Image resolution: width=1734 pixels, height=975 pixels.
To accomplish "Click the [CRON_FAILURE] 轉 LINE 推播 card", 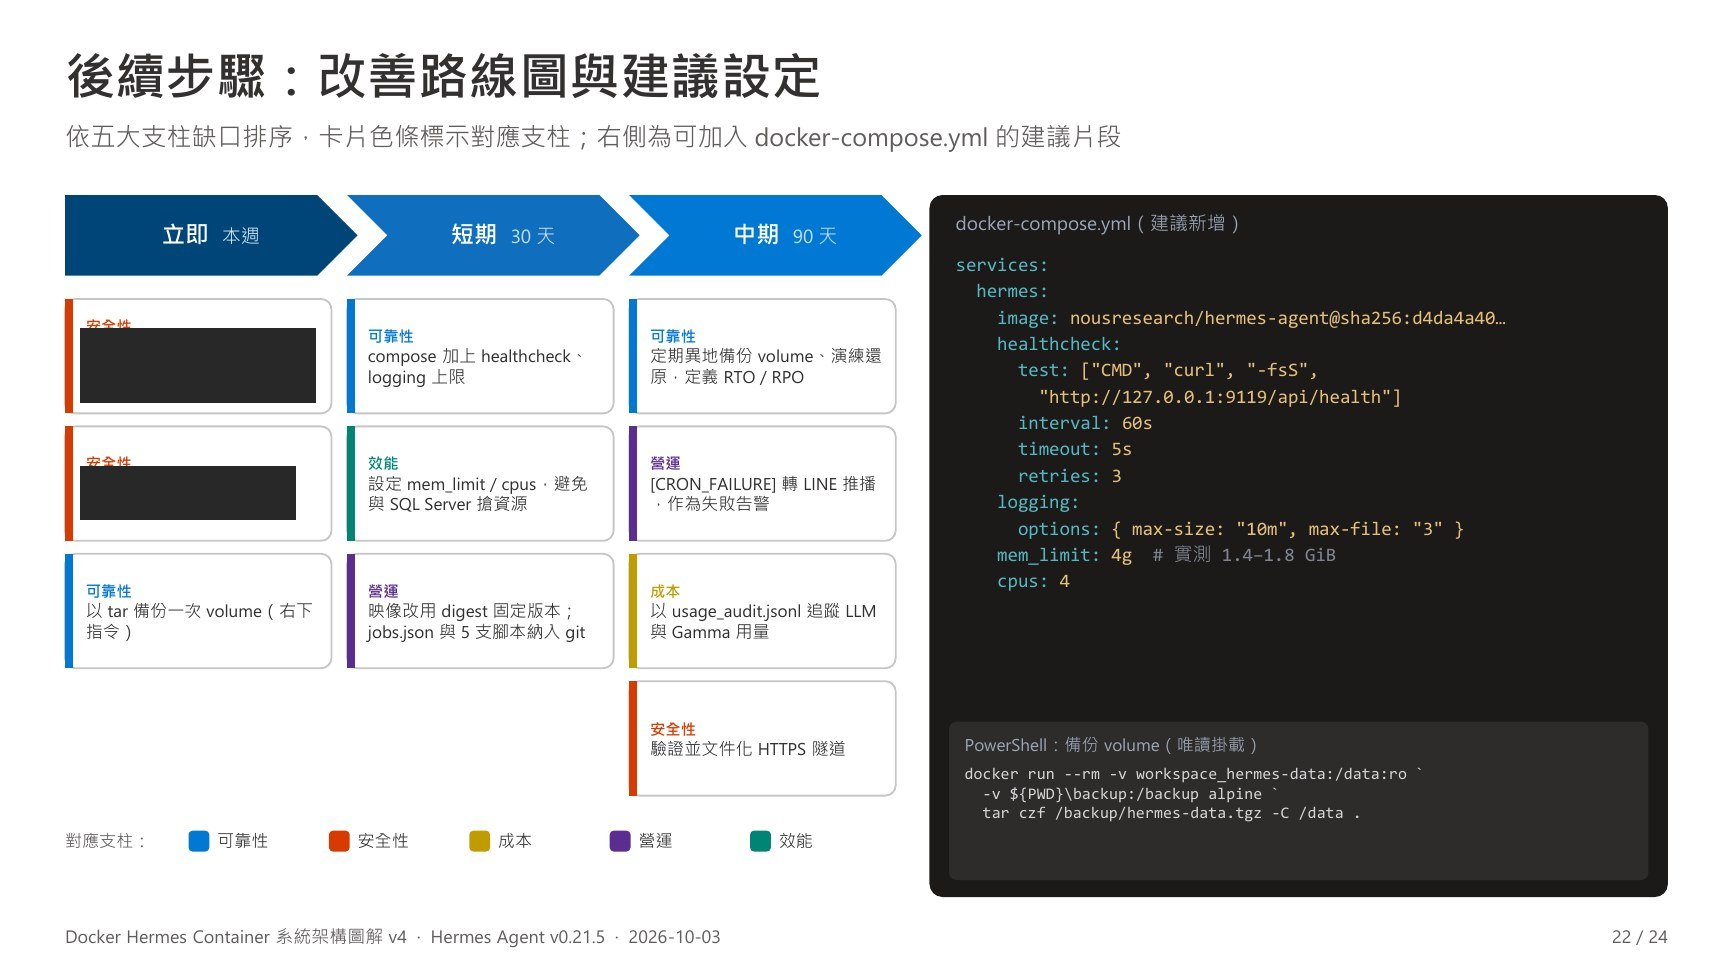I will pos(762,484).
